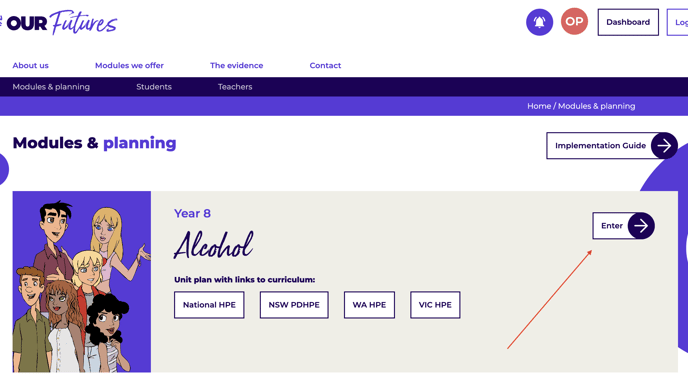The width and height of the screenshot is (688, 377).
Task: Open the WA HPE unit plan
Action: (369, 305)
